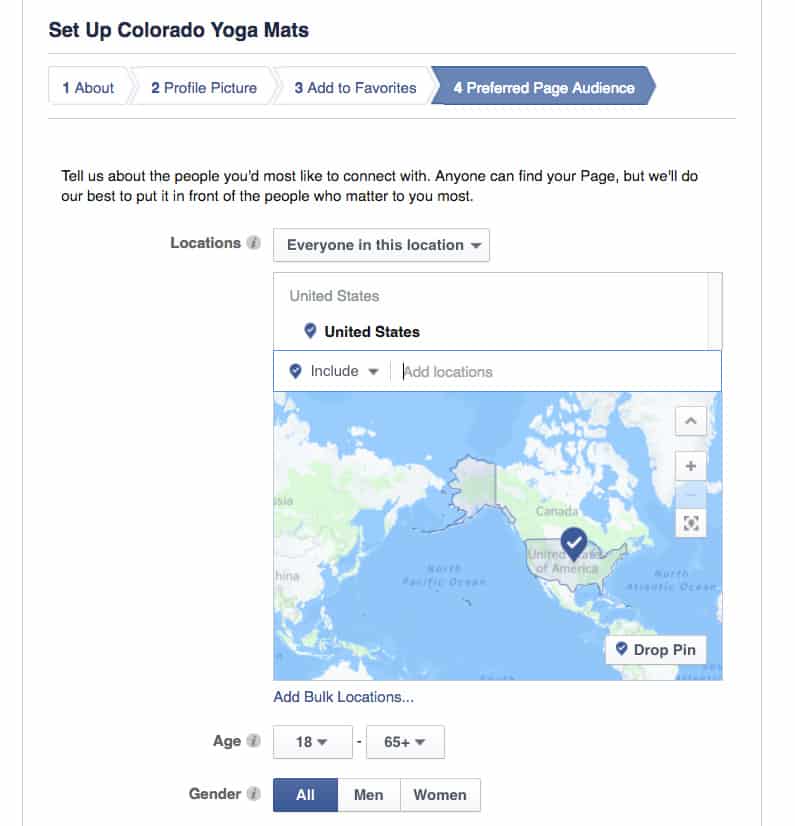
Task: Zoom out the map with minus button
Action: (x=691, y=495)
